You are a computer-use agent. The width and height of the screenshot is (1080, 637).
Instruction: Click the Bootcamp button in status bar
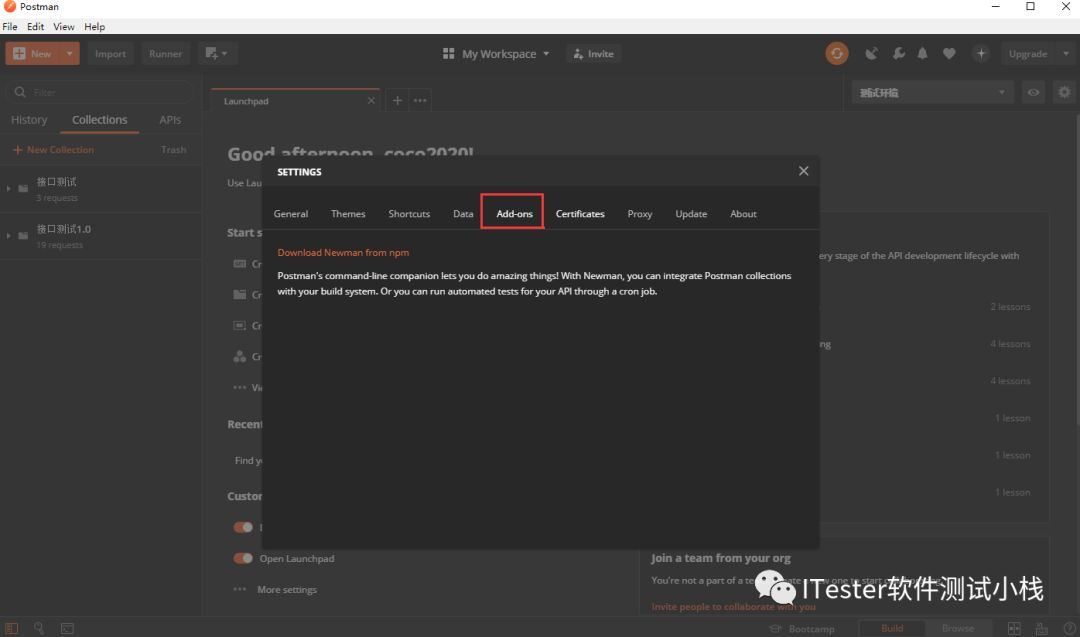(x=802, y=629)
